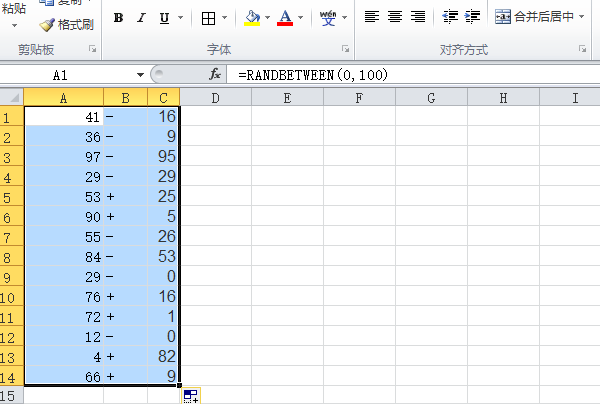The width and height of the screenshot is (600, 404).
Task: Click Merge & Center (合并后居中) button
Action: click(534, 16)
